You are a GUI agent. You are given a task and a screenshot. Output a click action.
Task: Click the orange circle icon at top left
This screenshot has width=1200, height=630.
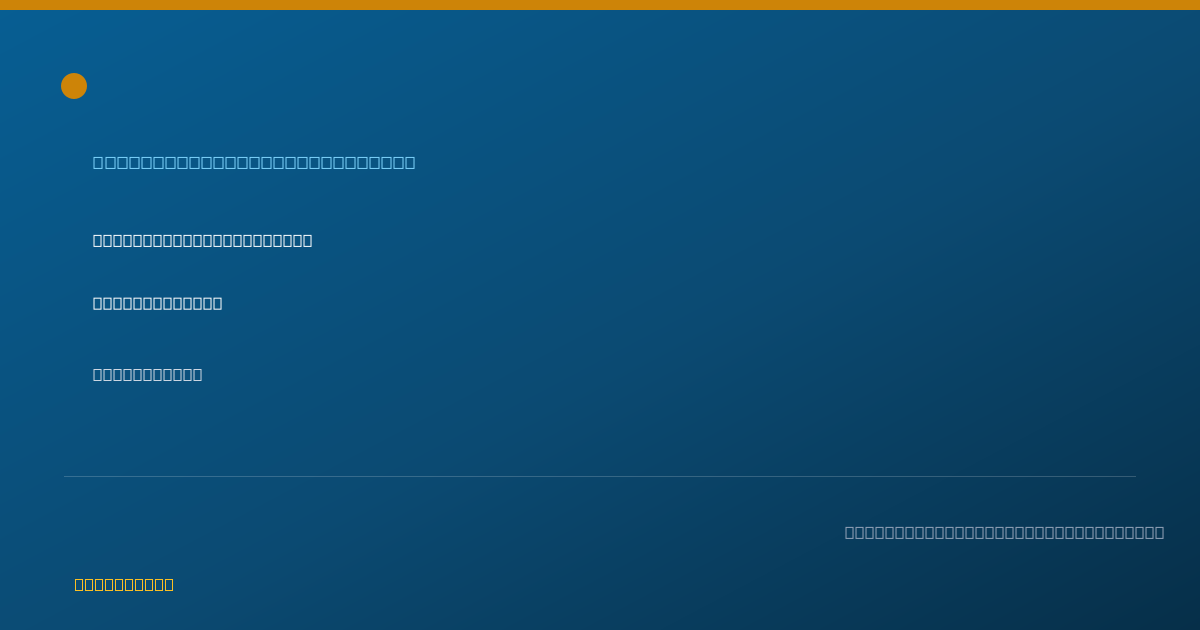coord(74,86)
